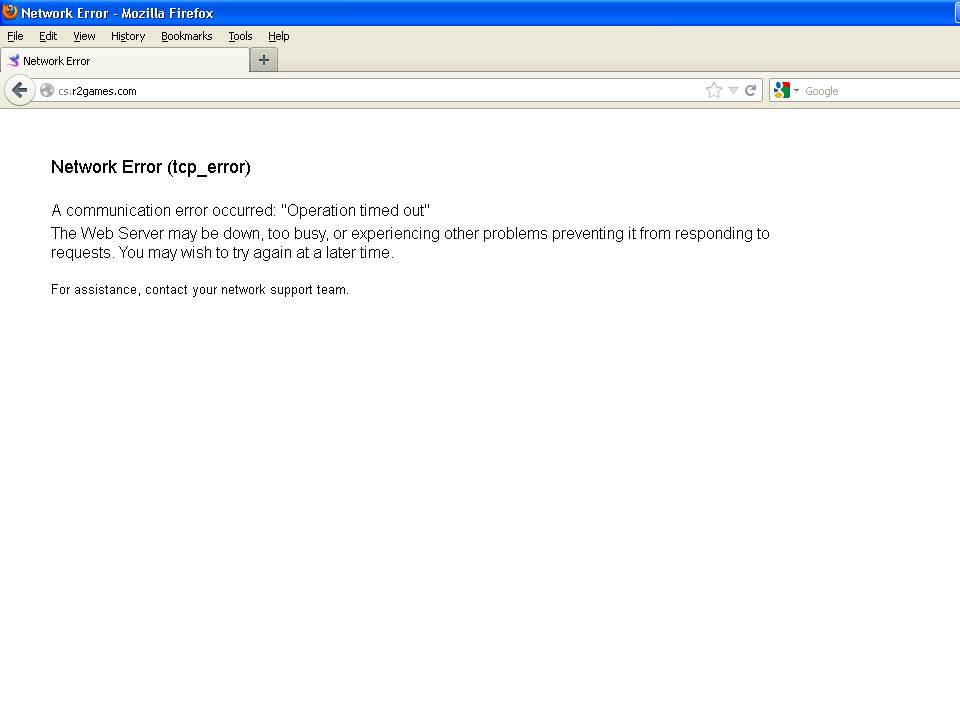Click the Firefox logo in title bar
Viewport: 960px width, 720px height.
(10, 13)
